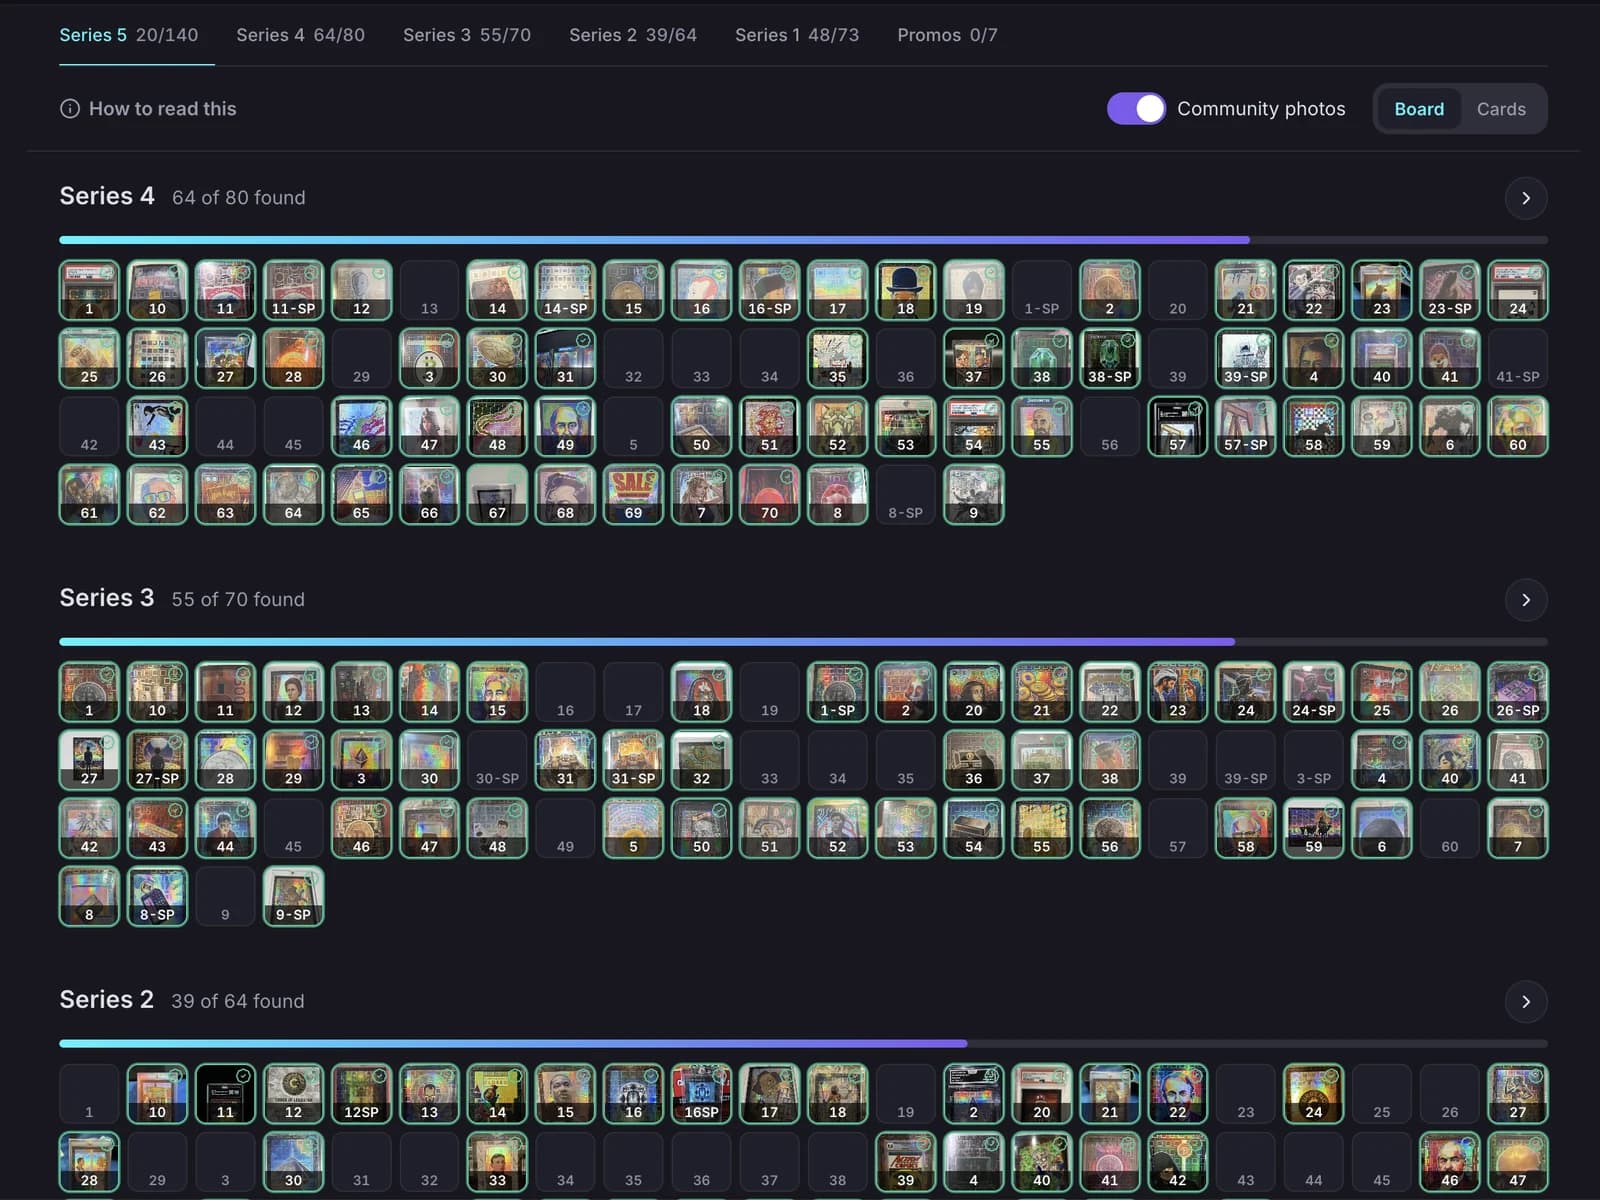Select missing Series 3 card 30-SP slot
This screenshot has width=1600, height=1200.
pyautogui.click(x=498, y=760)
